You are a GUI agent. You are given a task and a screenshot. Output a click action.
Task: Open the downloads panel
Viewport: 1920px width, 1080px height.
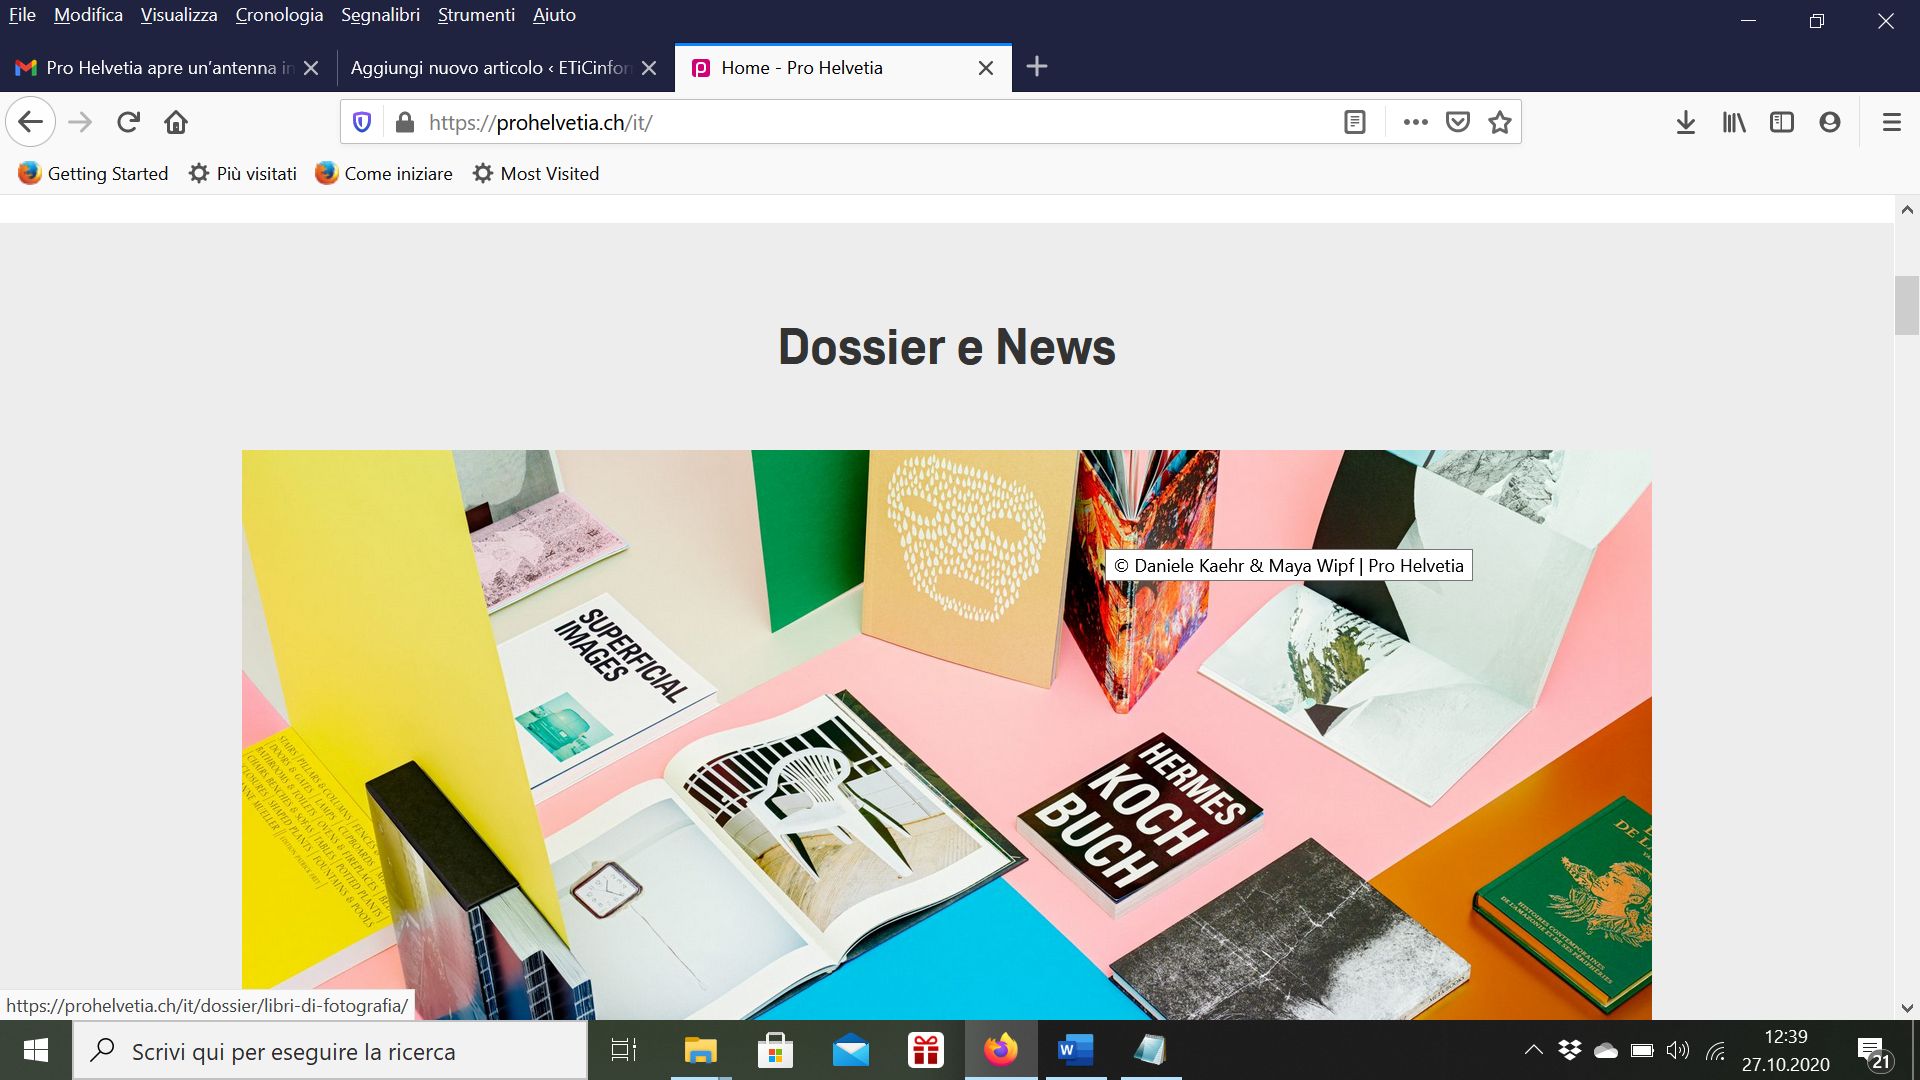[x=1686, y=122]
